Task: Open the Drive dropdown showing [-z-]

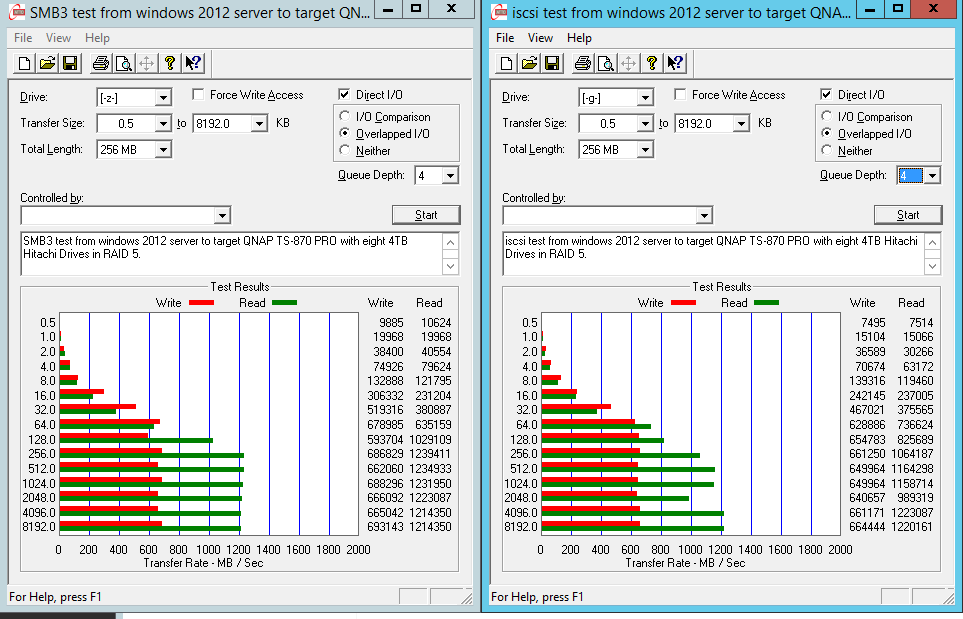Action: pos(163,98)
